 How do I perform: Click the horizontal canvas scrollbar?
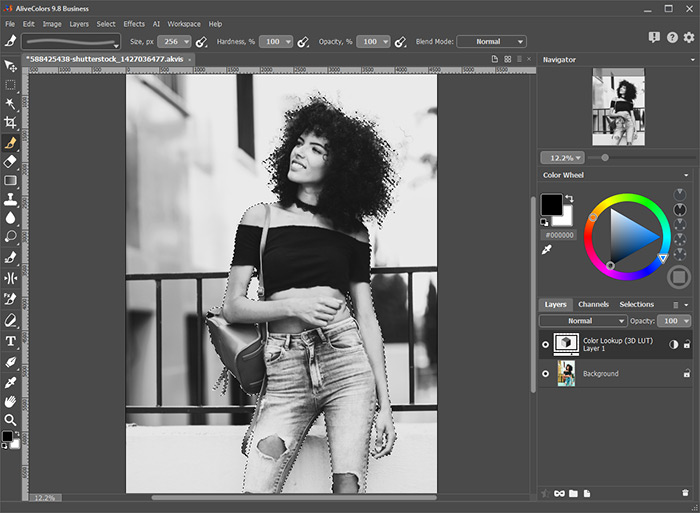294,497
